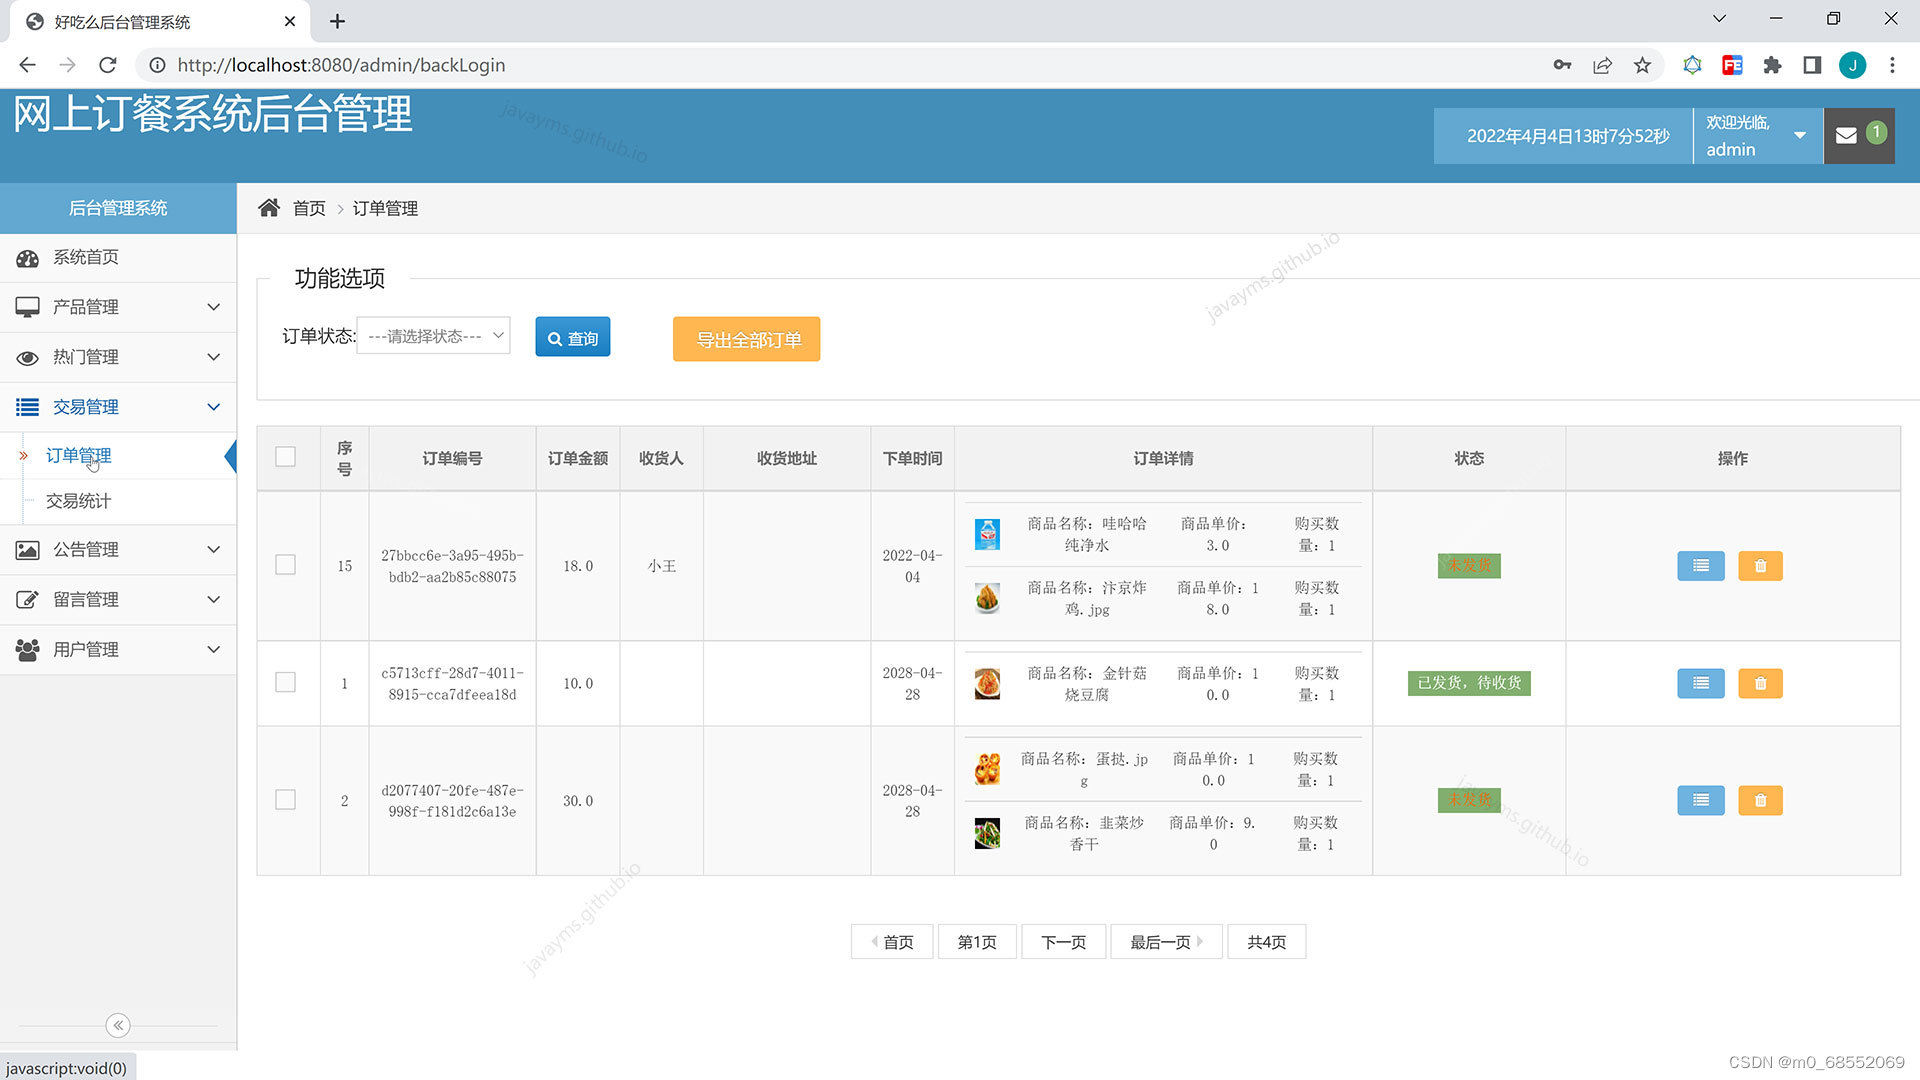Open browser extensions puzzle icon
Image resolution: width=1920 pixels, height=1080 pixels.
point(1772,65)
